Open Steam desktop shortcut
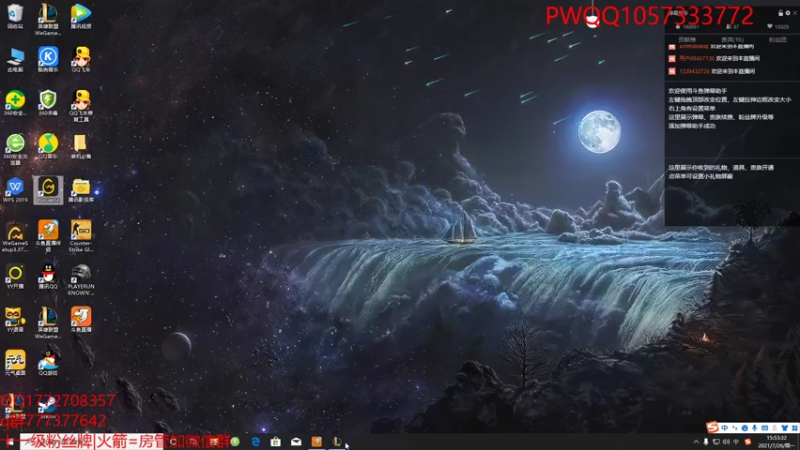Screen dimensions: 800x450 [x=48, y=407]
